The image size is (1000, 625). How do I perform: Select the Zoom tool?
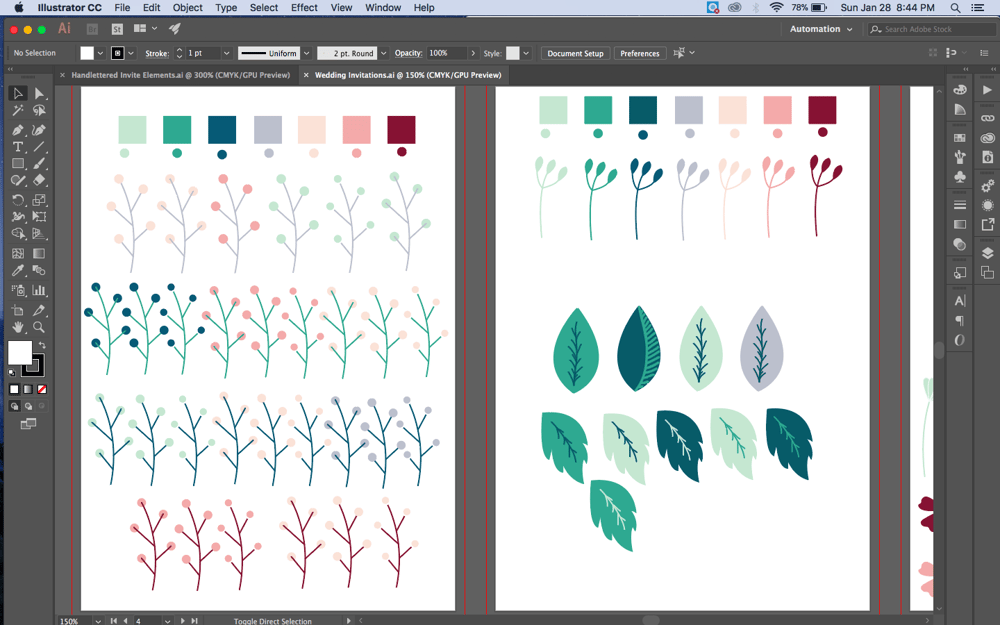(x=39, y=327)
